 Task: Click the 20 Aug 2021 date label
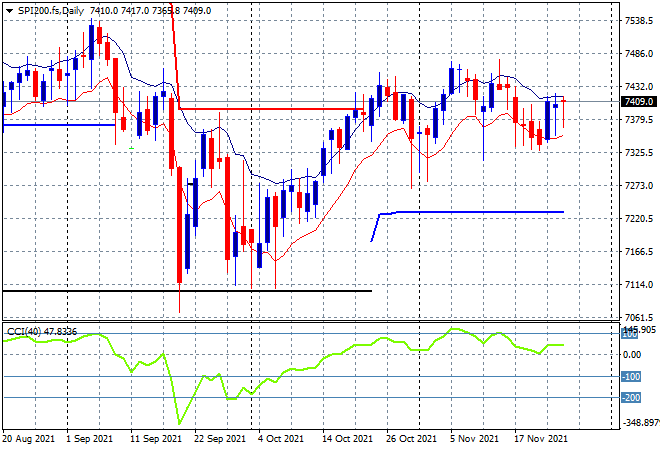(x=29, y=439)
